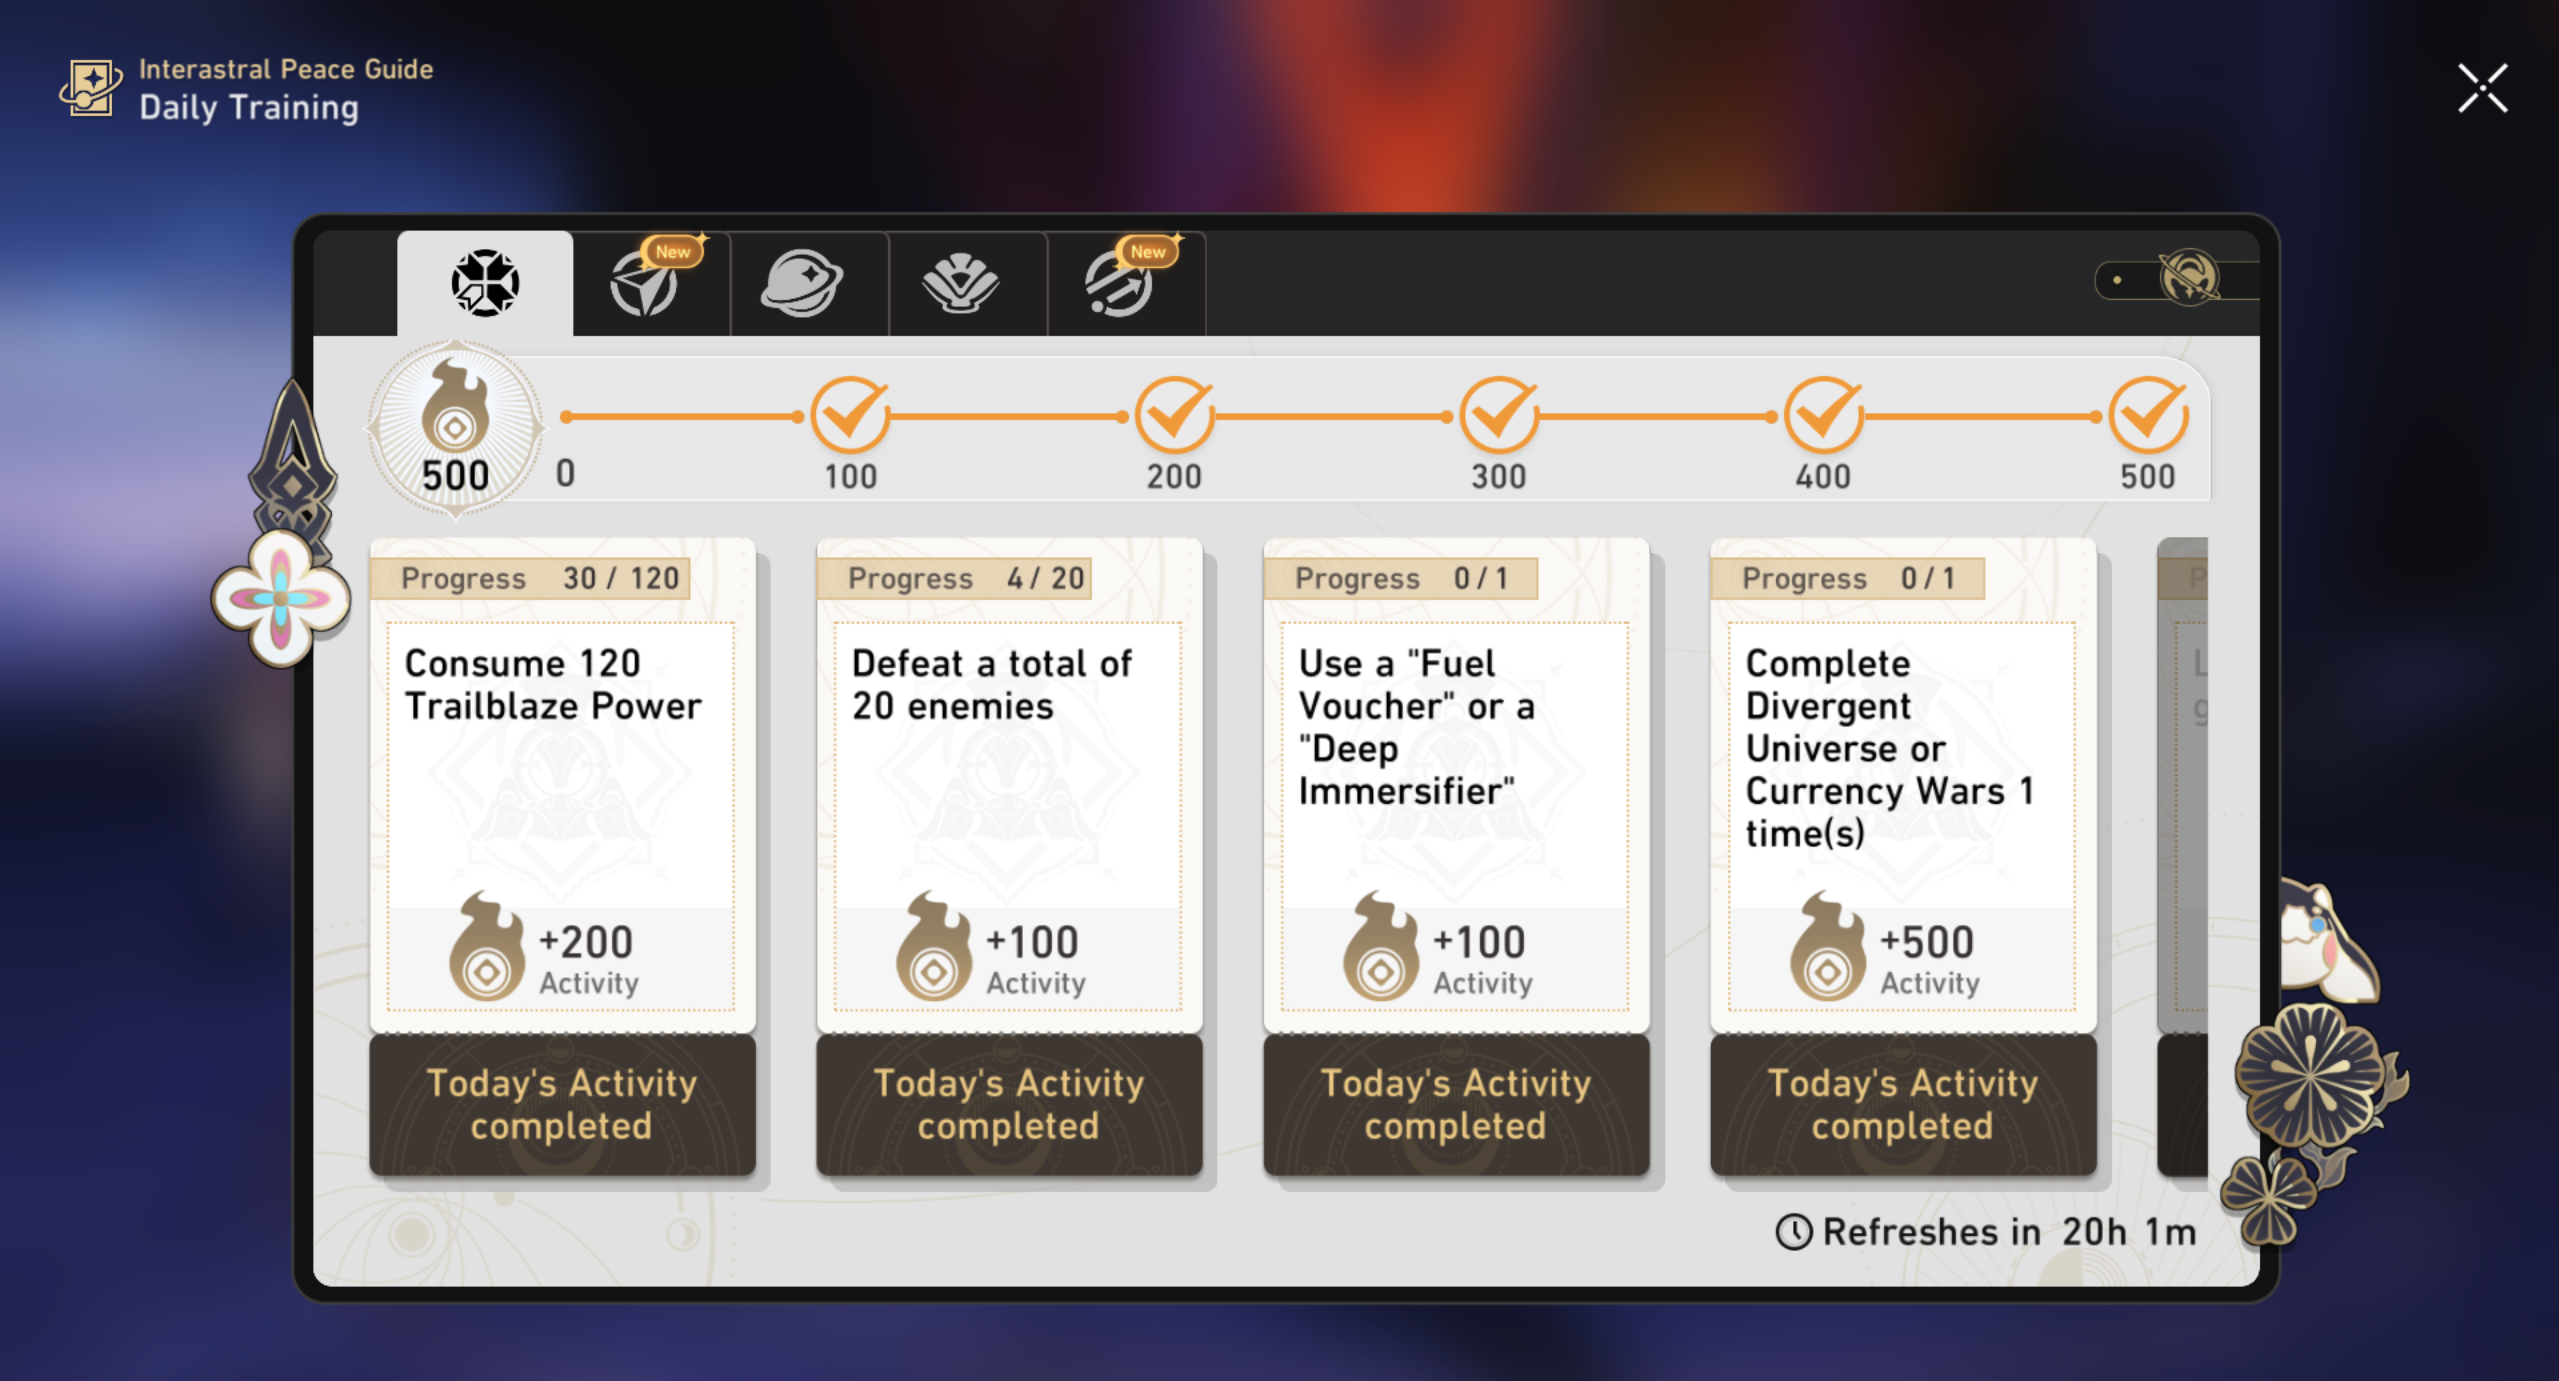Click the four-petal flower bookmark ornament
2559x1381 pixels.
point(281,598)
